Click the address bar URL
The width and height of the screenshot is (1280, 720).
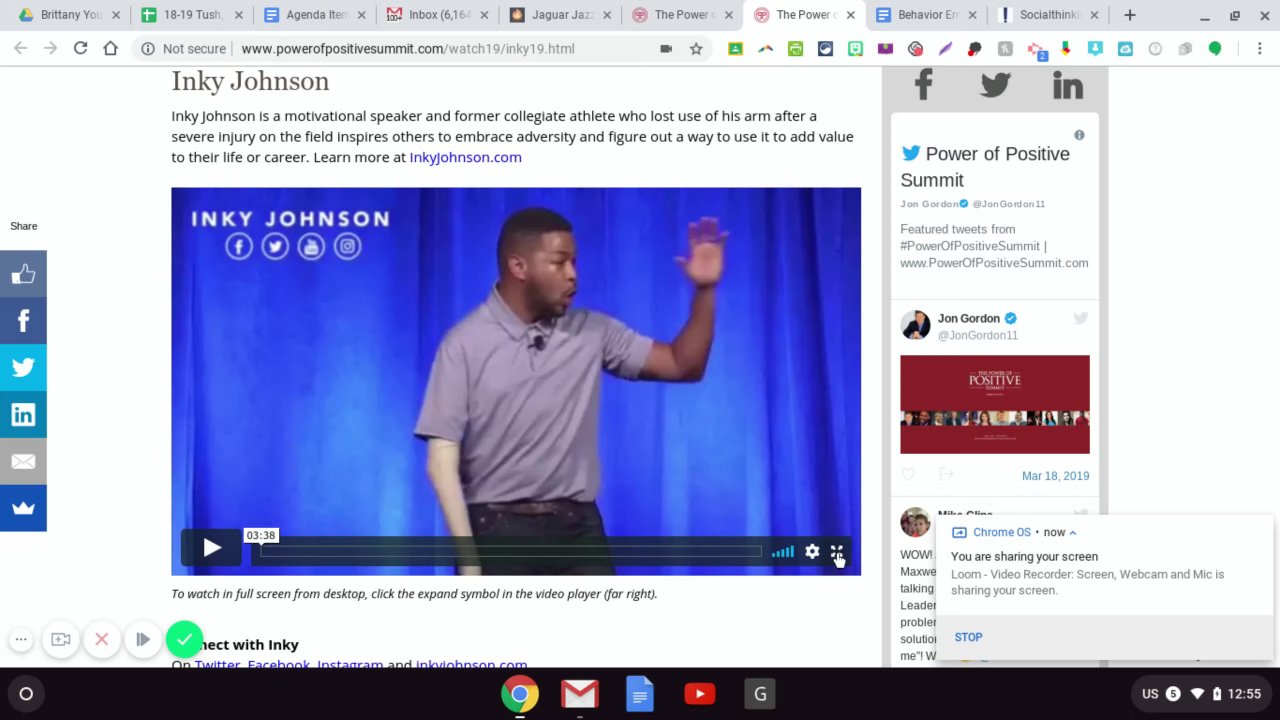click(408, 49)
